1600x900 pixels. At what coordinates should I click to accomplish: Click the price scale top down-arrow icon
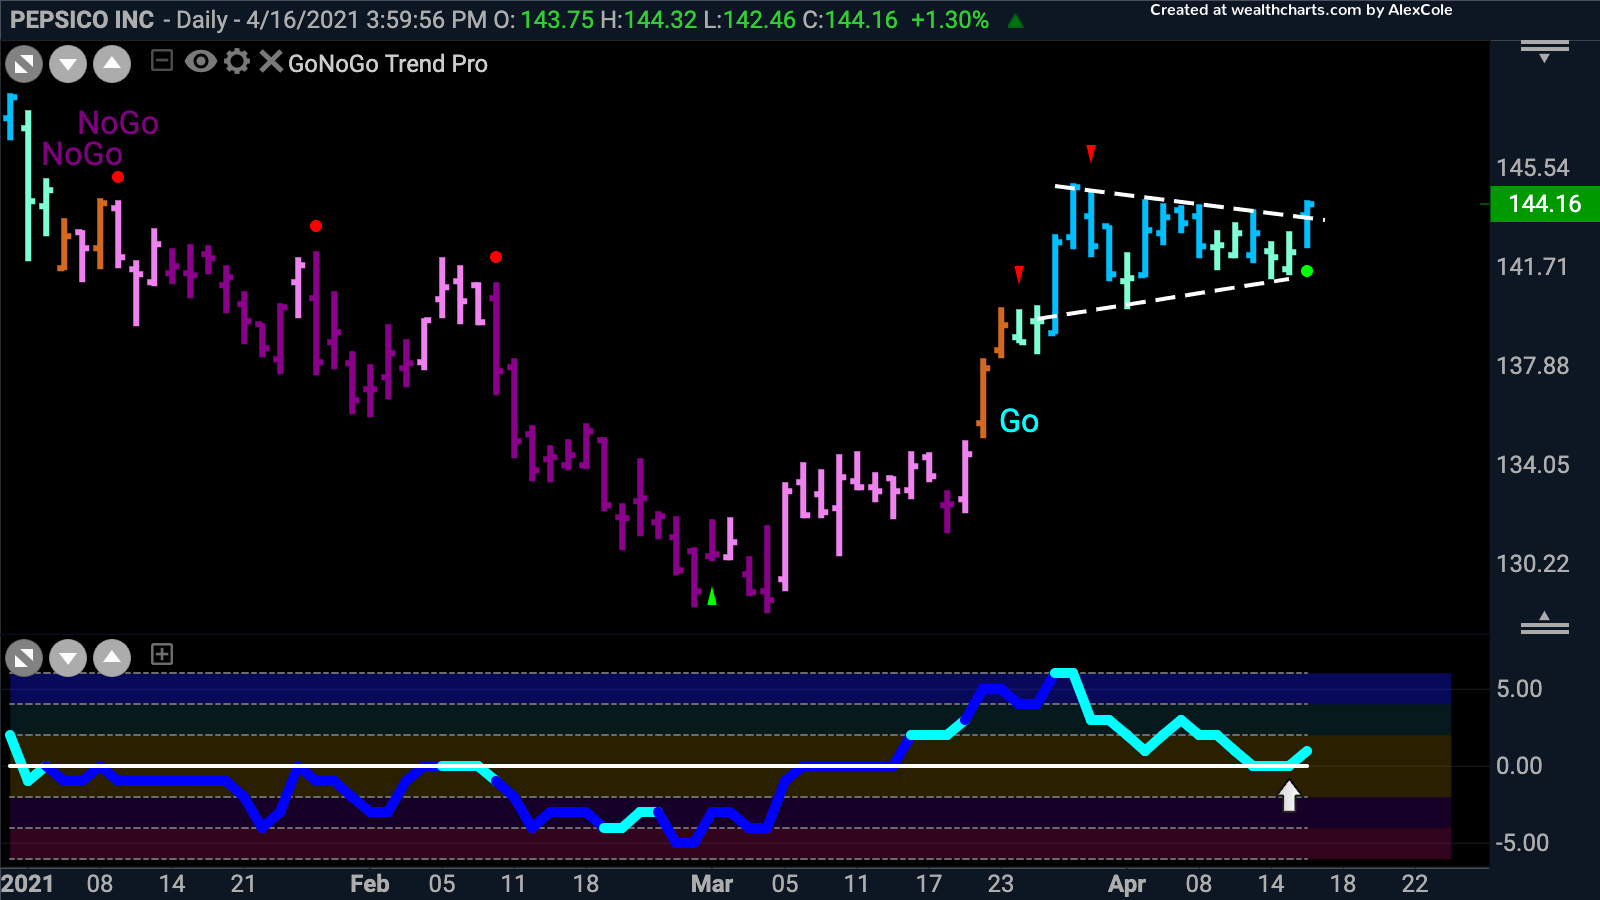tap(1545, 51)
